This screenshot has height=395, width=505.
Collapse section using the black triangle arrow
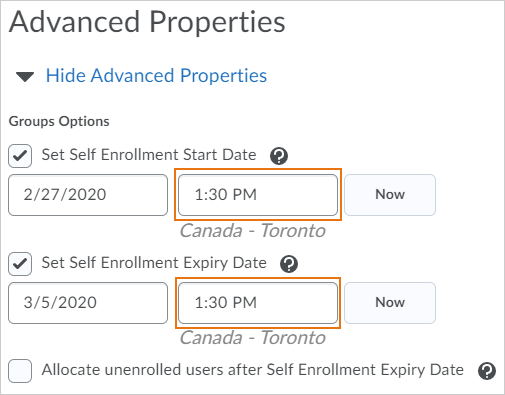point(25,77)
